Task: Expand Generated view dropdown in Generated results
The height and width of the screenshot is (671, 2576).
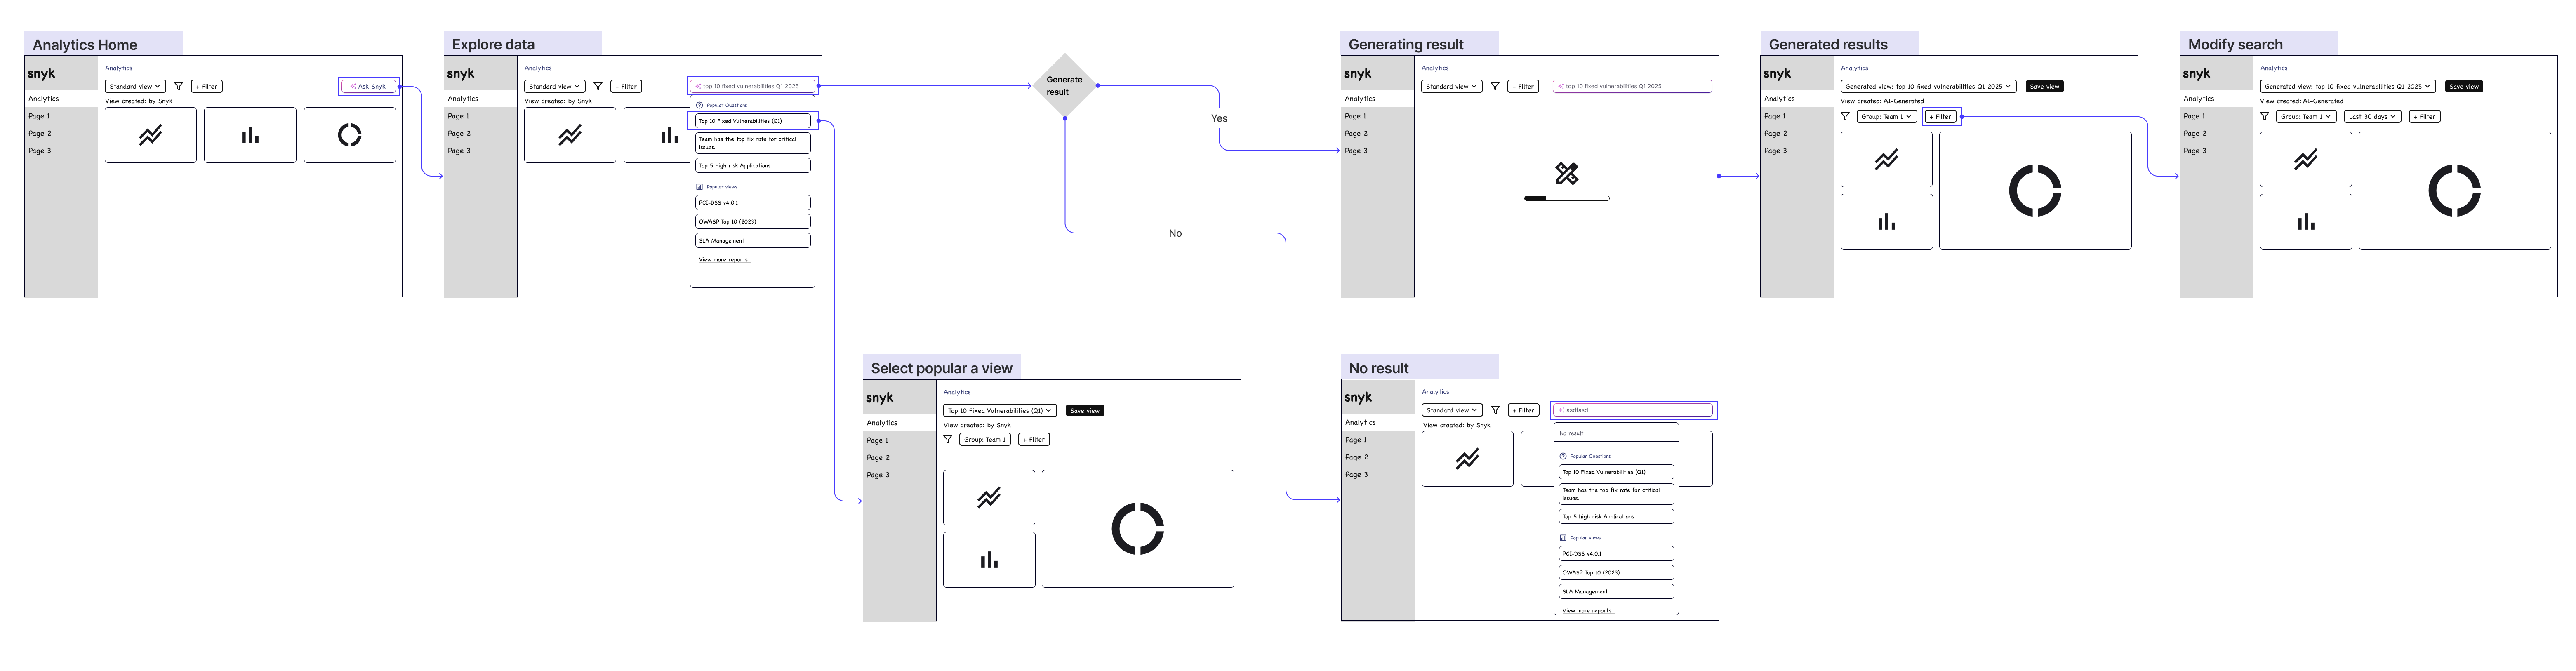Action: pyautogui.click(x=1928, y=87)
